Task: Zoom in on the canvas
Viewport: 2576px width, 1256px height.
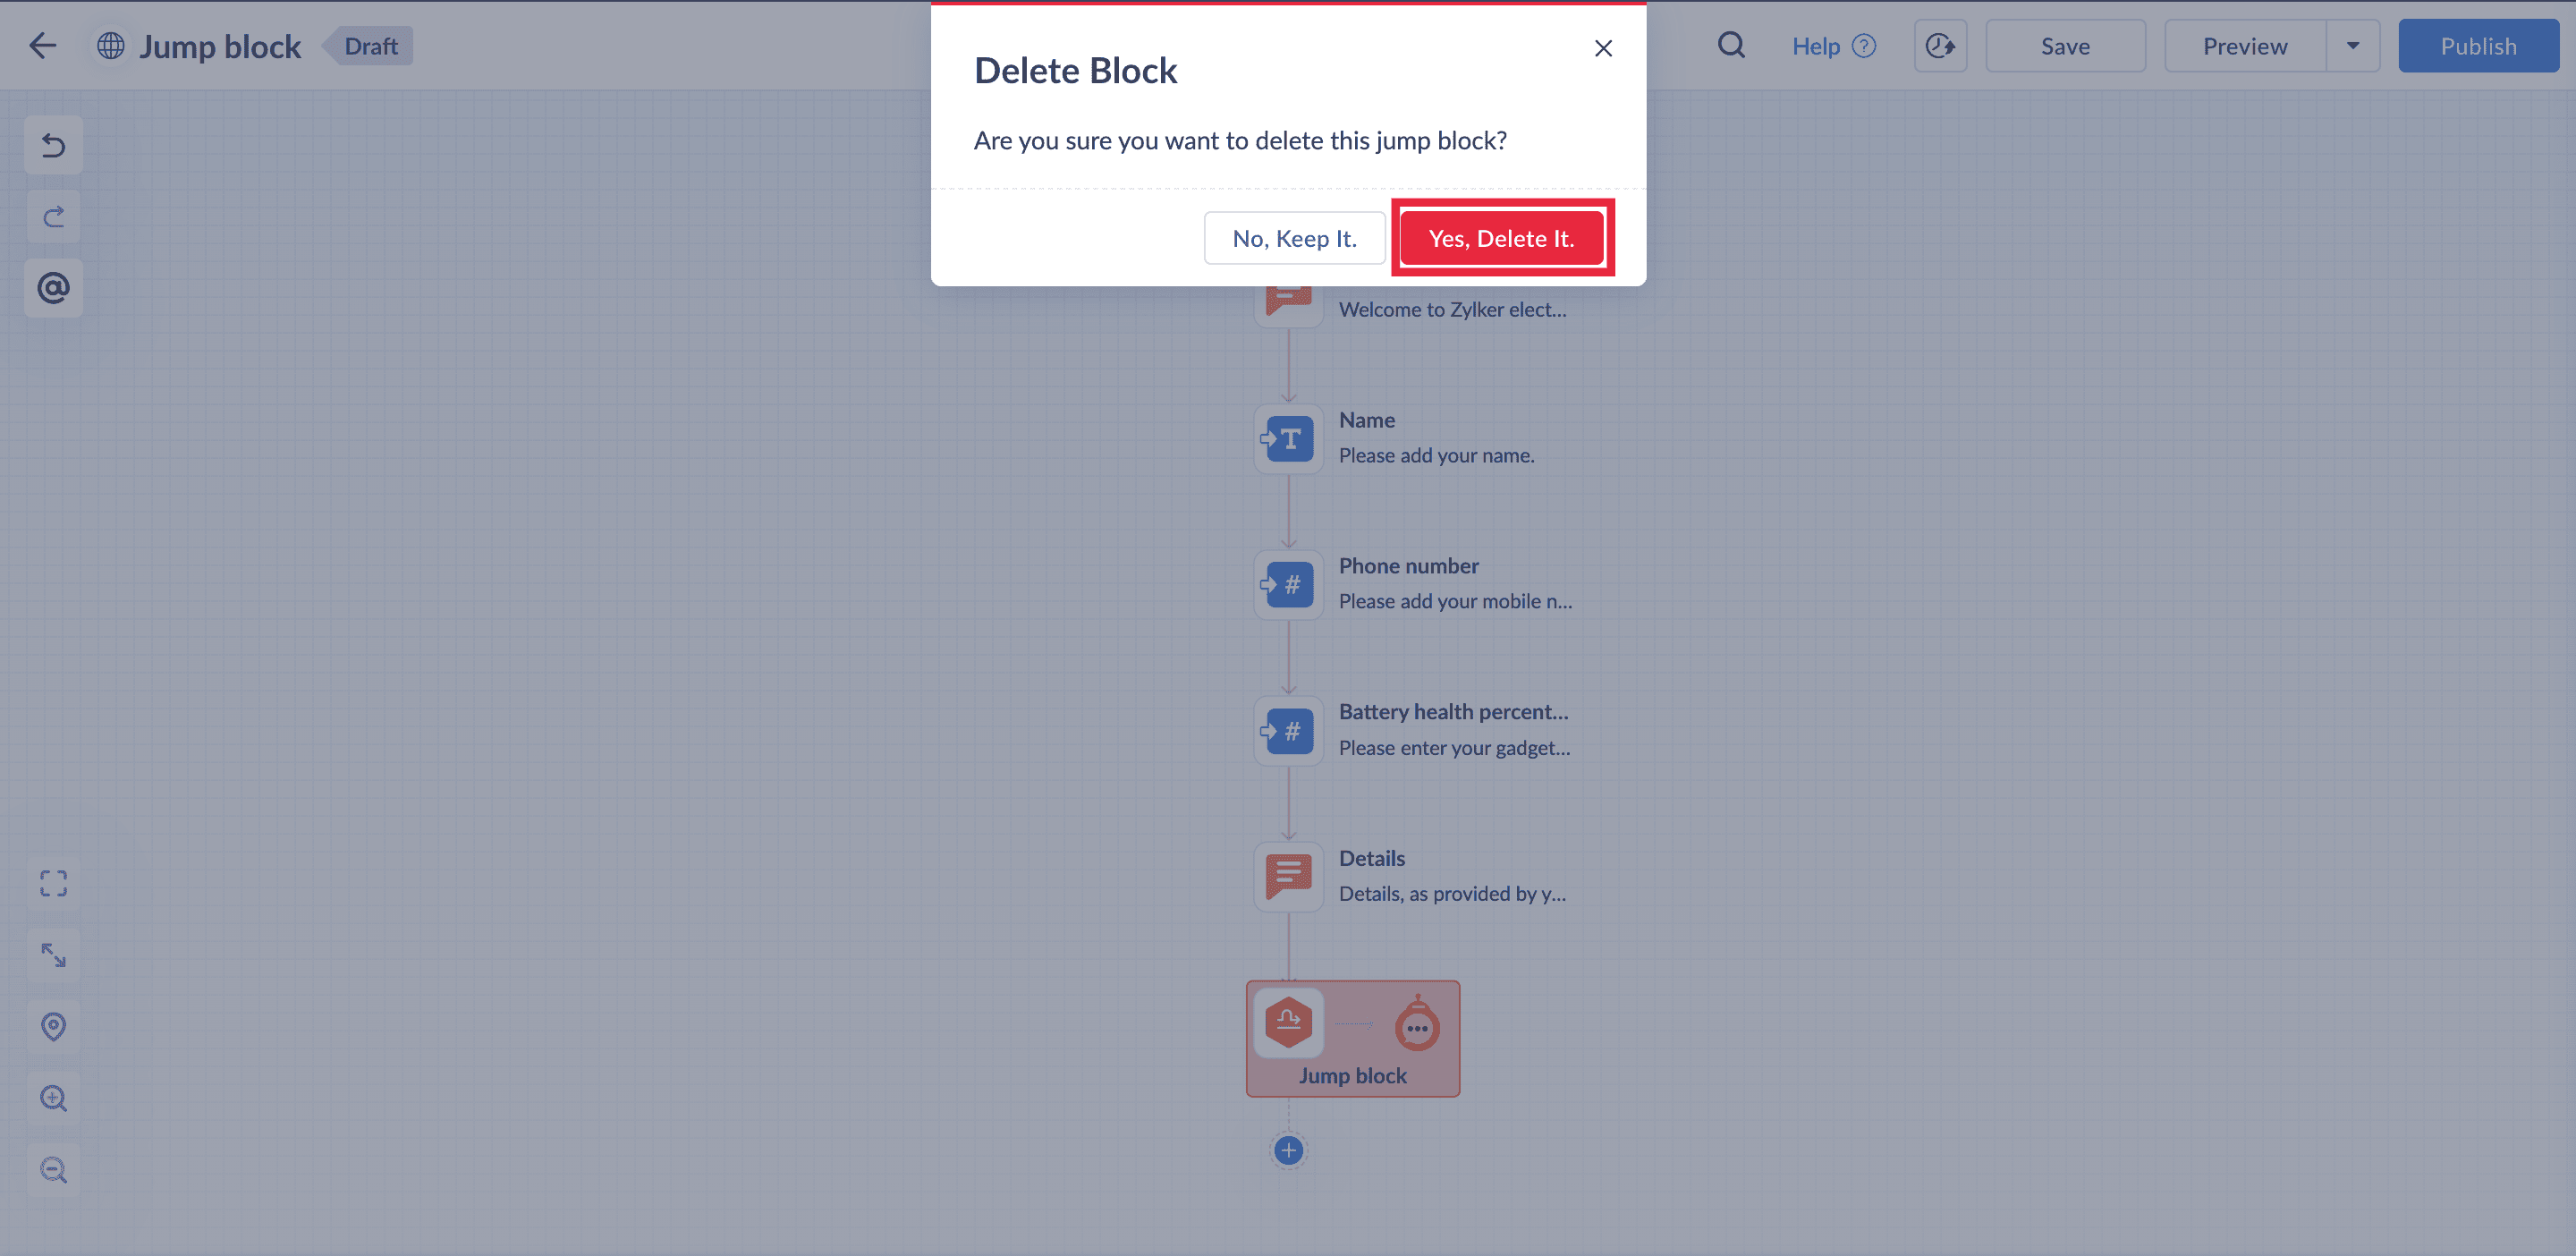Action: [54, 1098]
